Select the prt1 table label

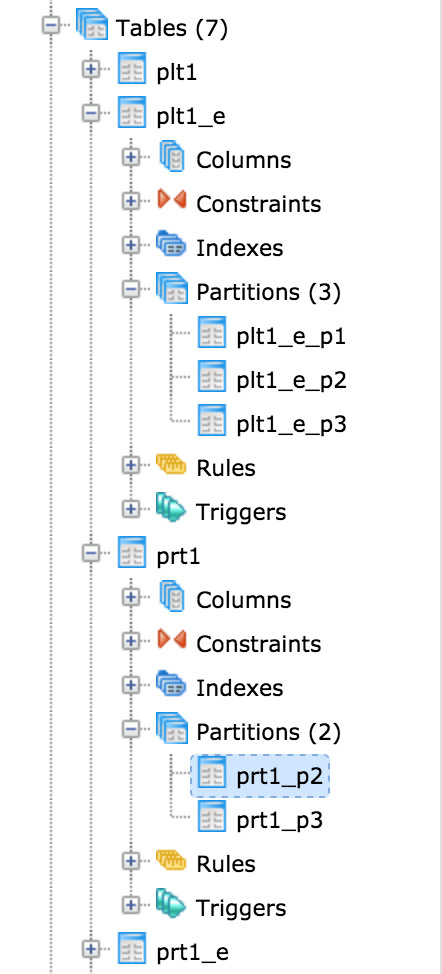tap(178, 556)
